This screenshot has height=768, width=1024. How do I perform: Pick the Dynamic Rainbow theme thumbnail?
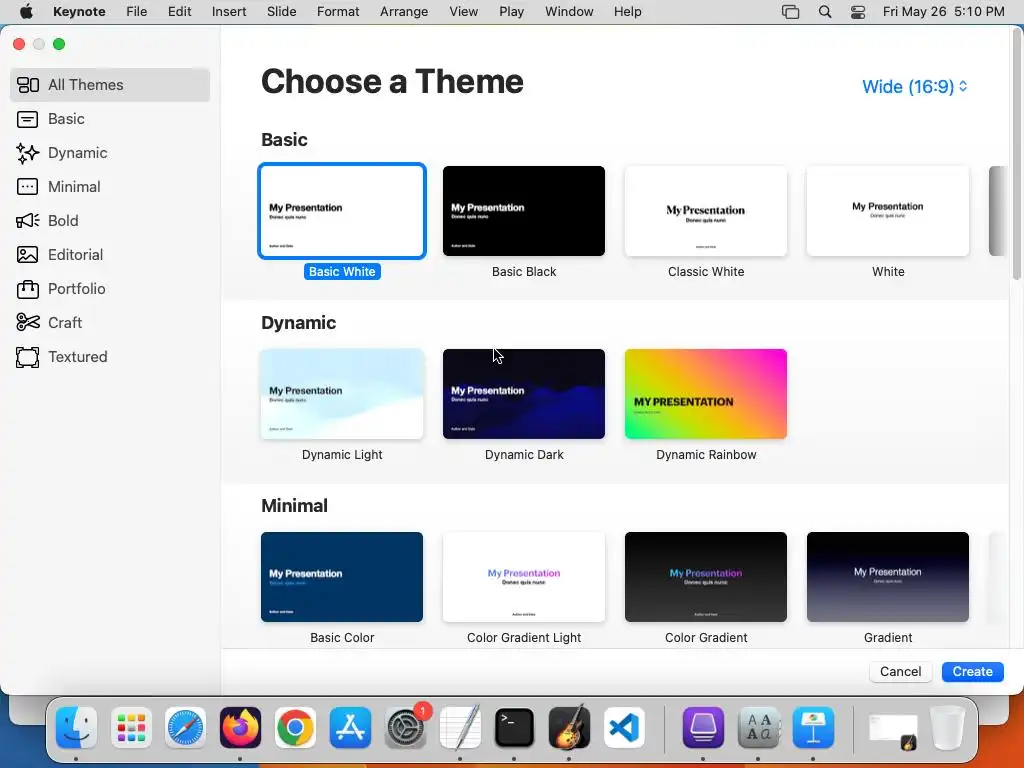705,394
